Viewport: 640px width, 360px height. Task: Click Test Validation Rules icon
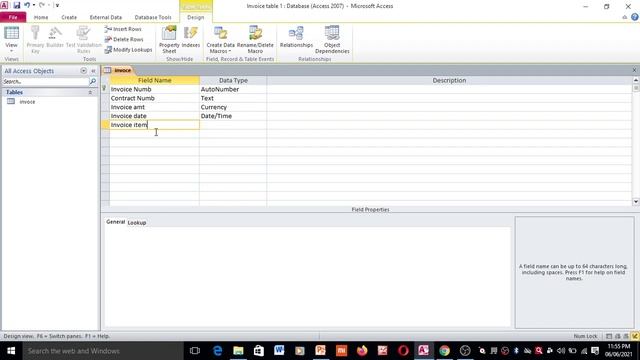83,33
